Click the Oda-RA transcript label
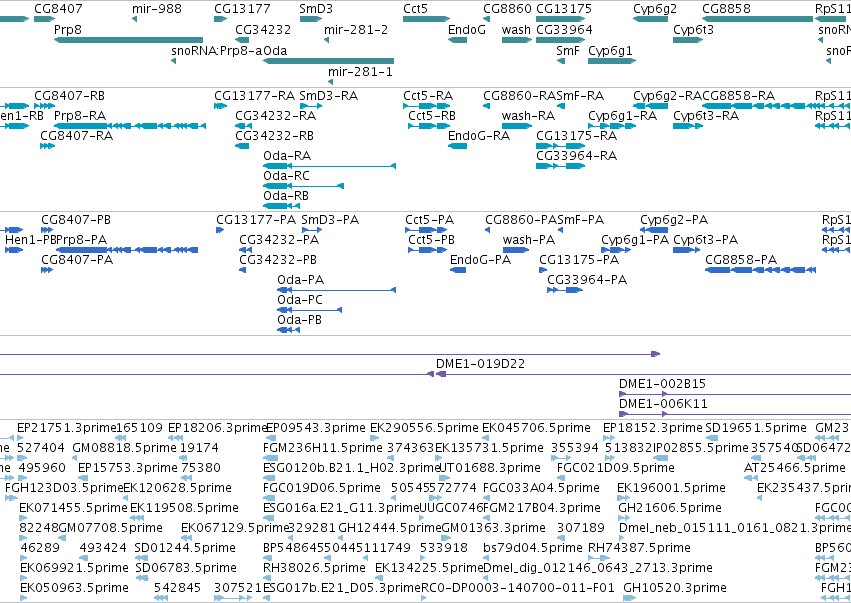Screen dimensions: 851x603 (287, 156)
